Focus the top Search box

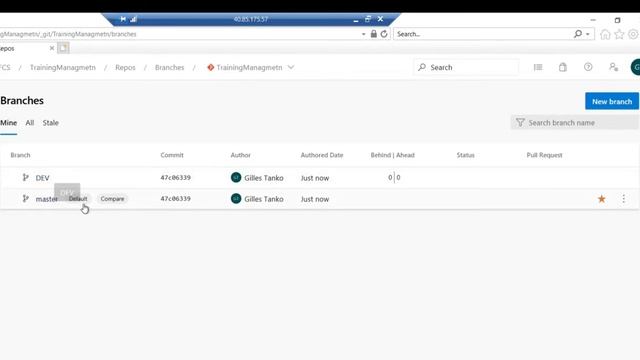[467, 67]
